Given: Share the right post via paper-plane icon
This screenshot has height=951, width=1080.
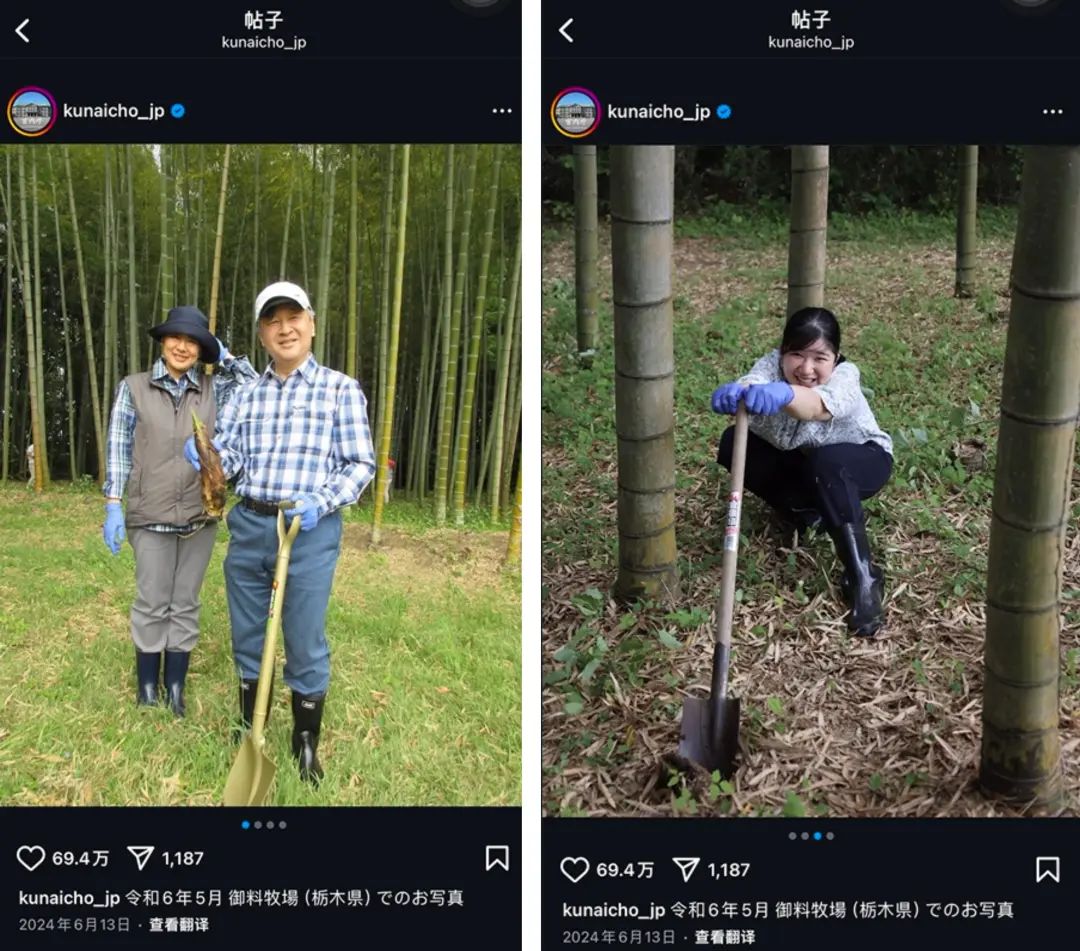Looking at the screenshot, I should (x=685, y=870).
